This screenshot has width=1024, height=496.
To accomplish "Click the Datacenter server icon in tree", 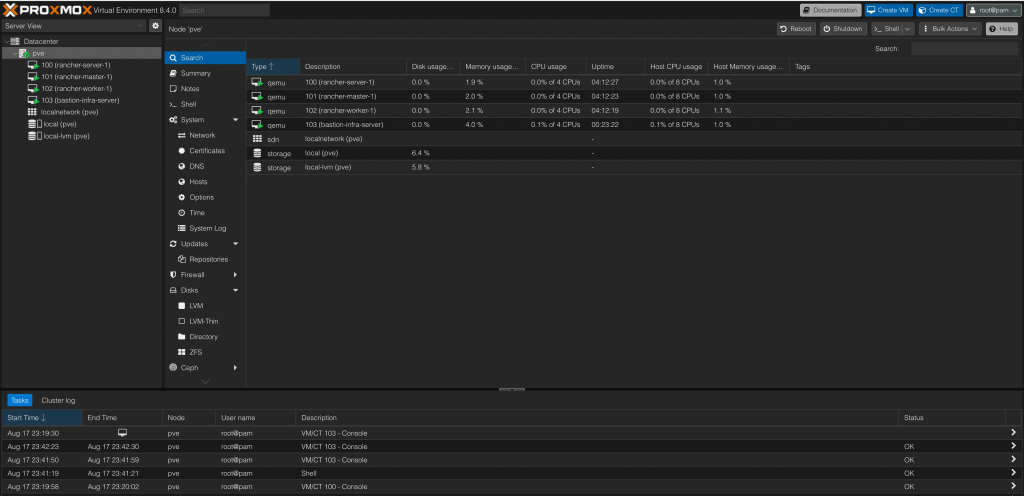I will click(17, 41).
